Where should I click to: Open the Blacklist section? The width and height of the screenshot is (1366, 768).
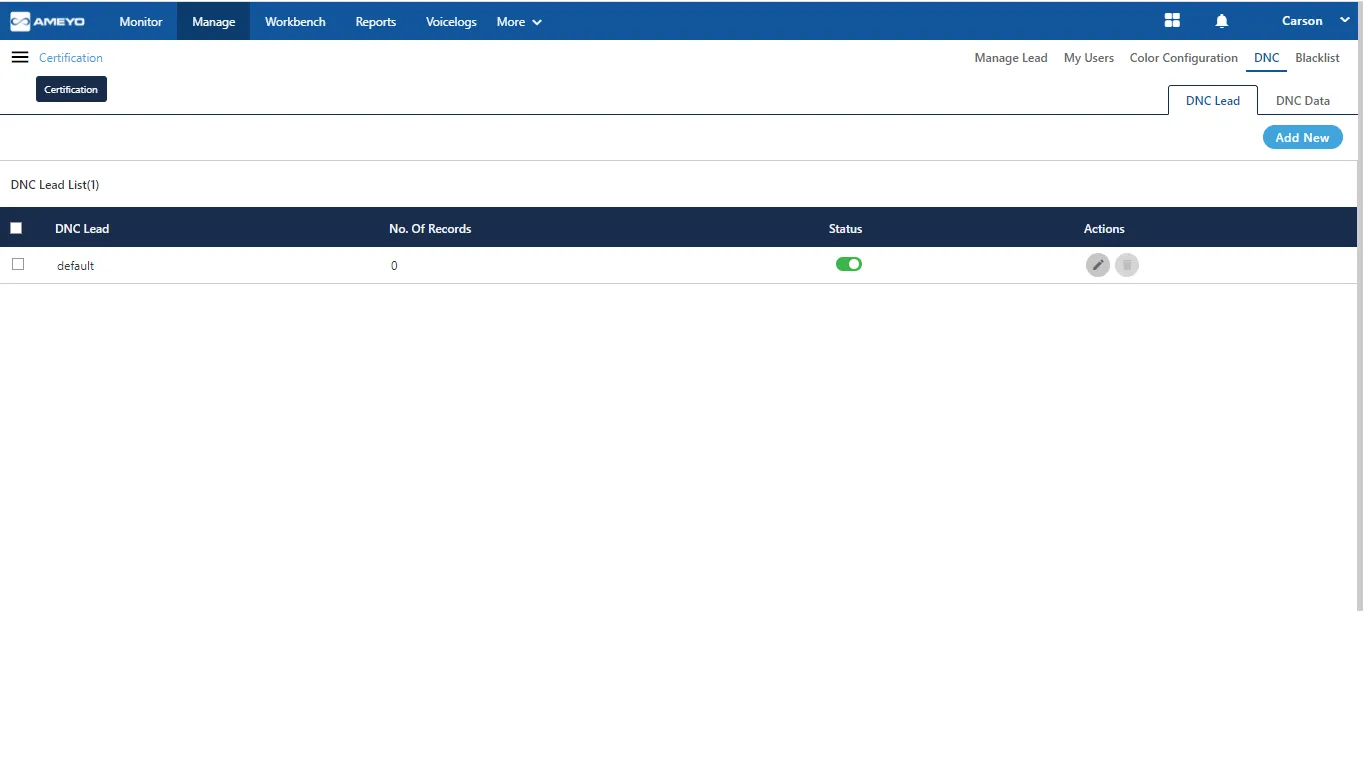pyautogui.click(x=1317, y=58)
